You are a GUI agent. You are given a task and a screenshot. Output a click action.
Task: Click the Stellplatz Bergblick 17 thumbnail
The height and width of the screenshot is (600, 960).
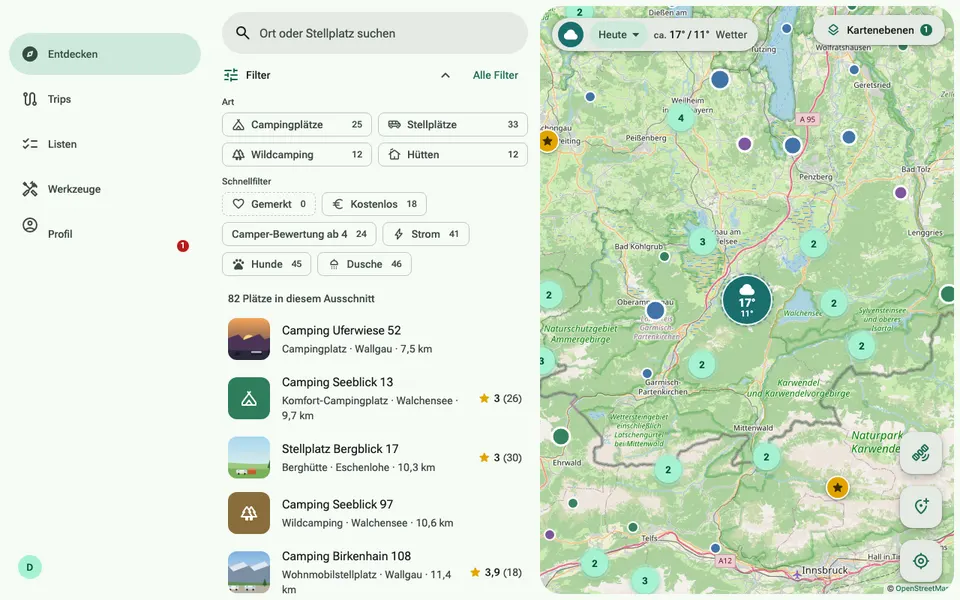tap(249, 457)
